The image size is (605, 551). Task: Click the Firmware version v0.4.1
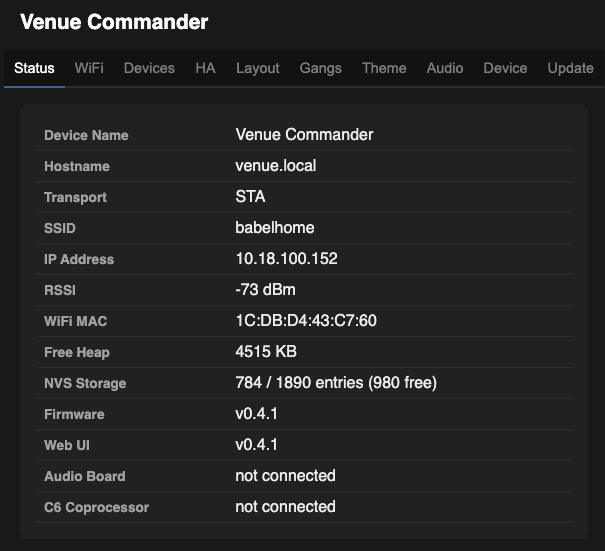click(x=257, y=414)
